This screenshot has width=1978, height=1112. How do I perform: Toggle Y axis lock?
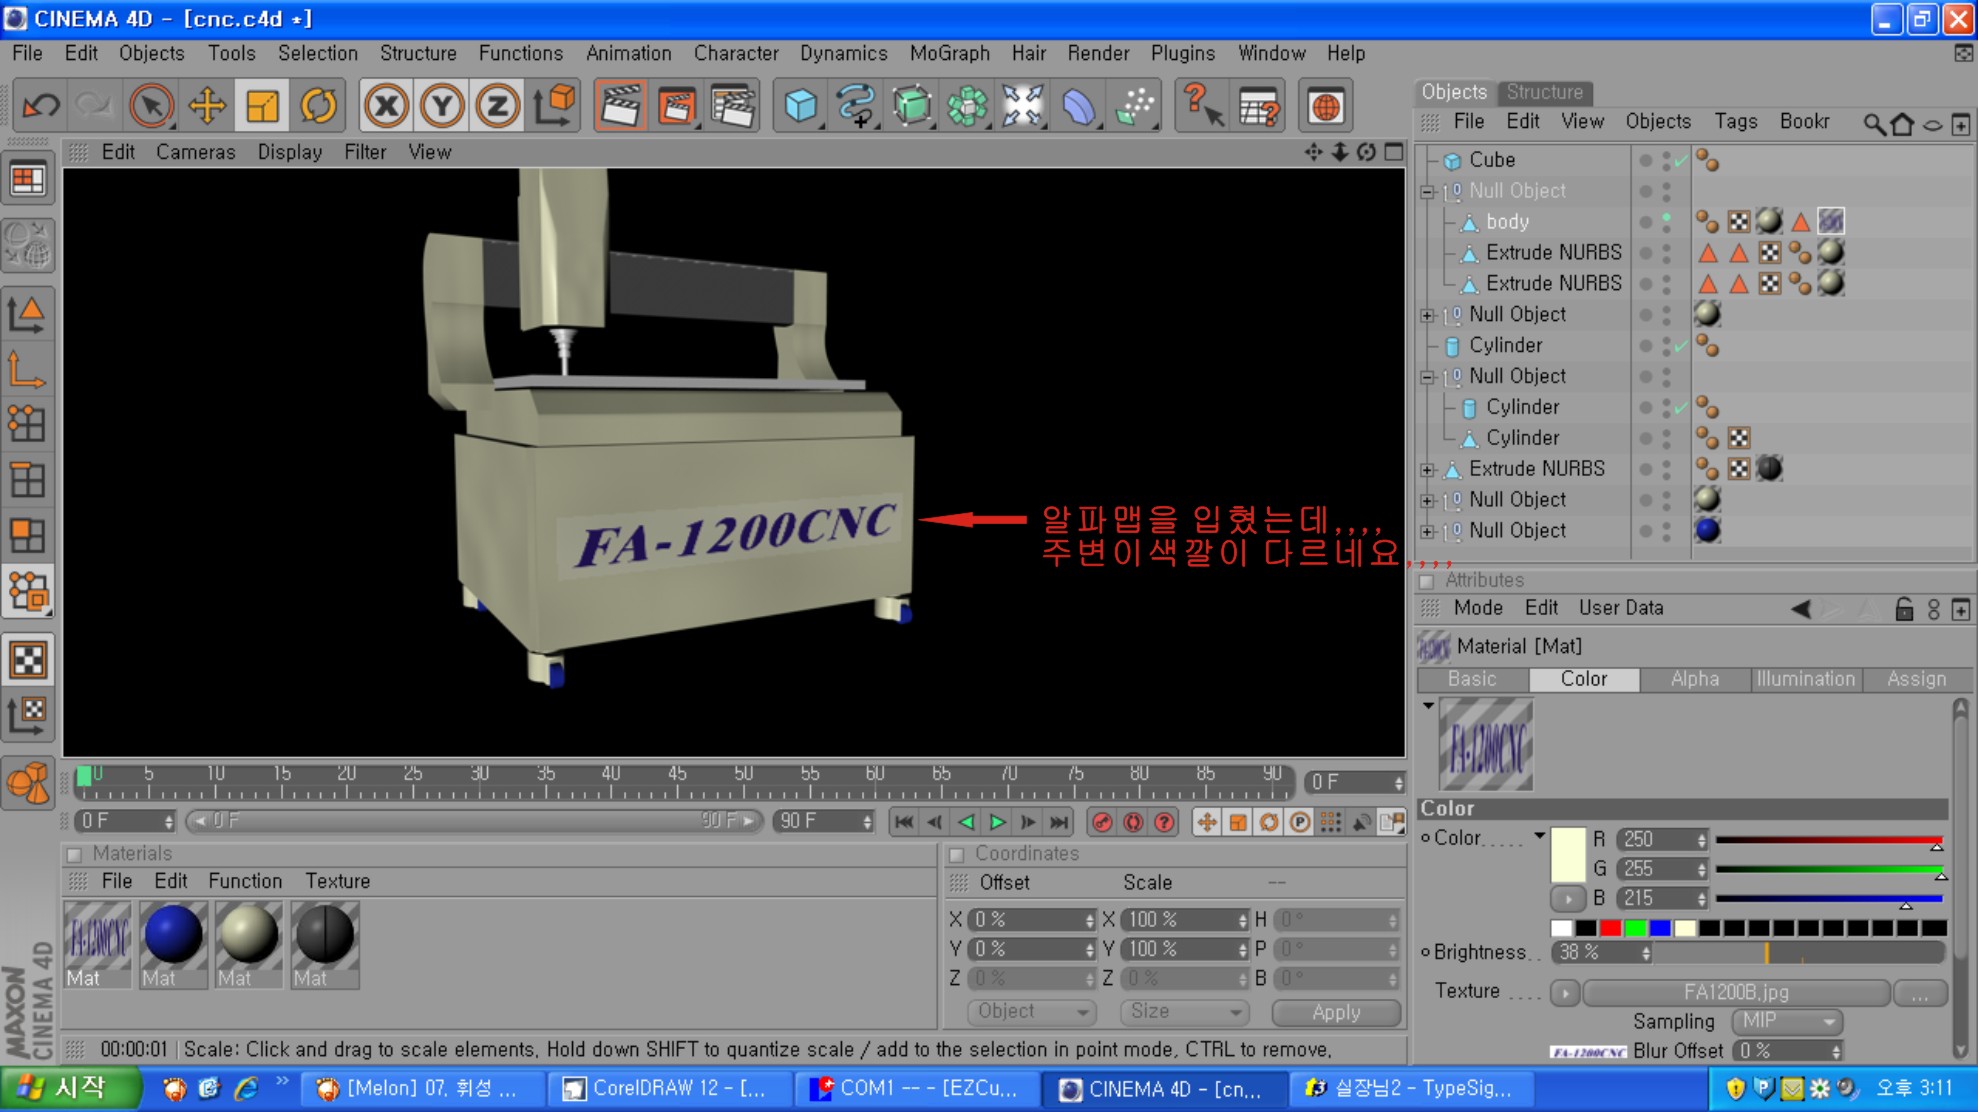(x=441, y=106)
